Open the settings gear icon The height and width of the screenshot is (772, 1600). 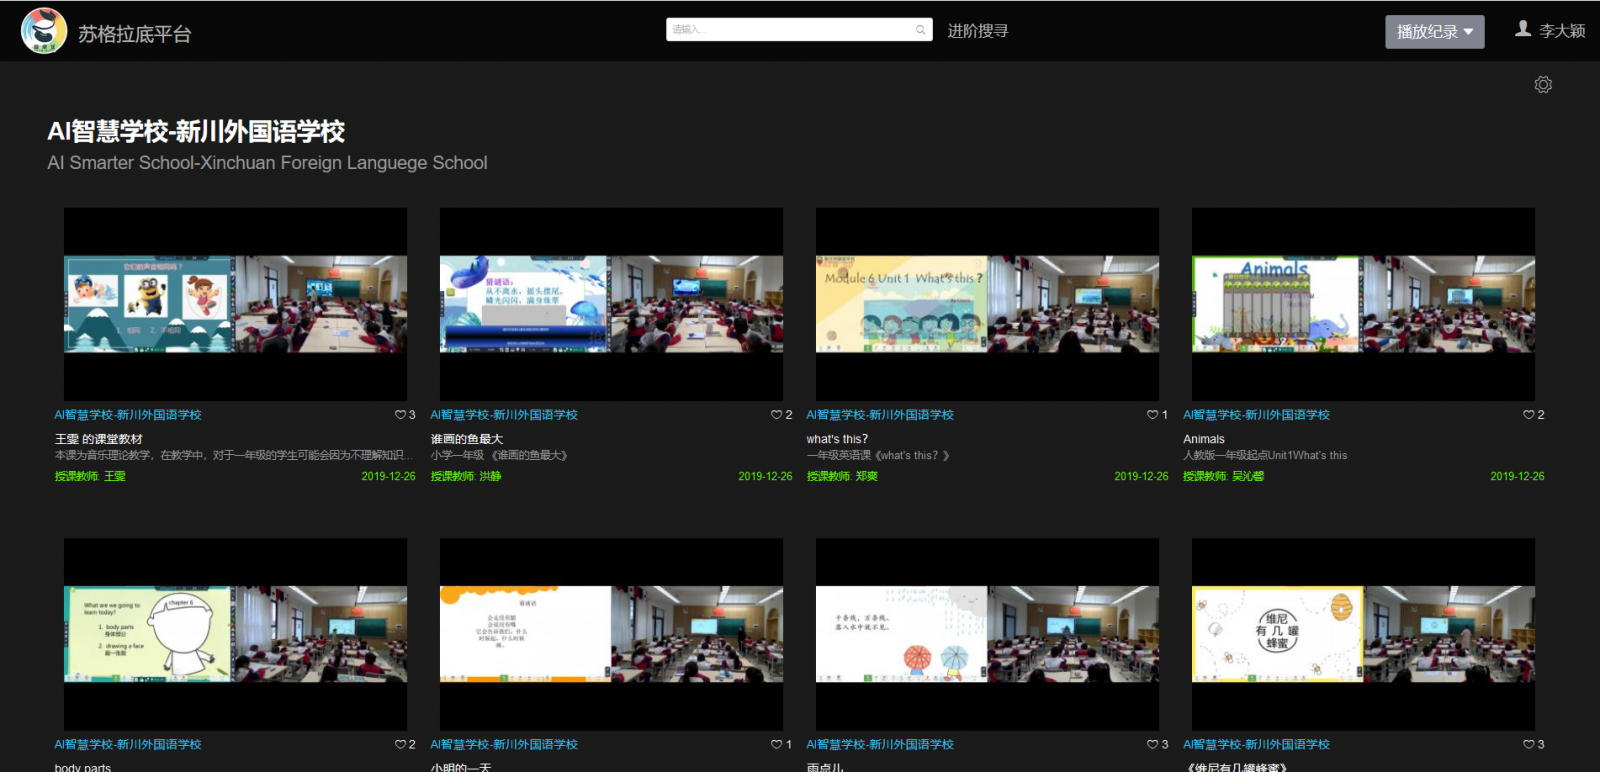click(1543, 85)
